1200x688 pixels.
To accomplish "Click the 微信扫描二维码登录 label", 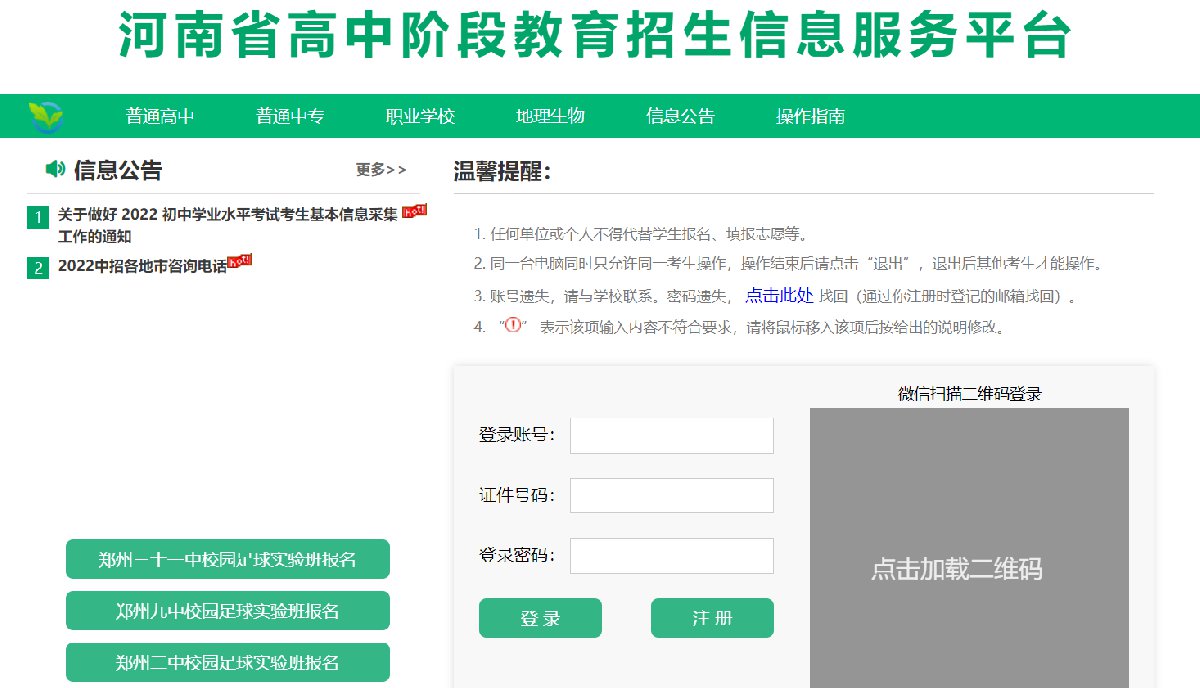I will (x=970, y=394).
